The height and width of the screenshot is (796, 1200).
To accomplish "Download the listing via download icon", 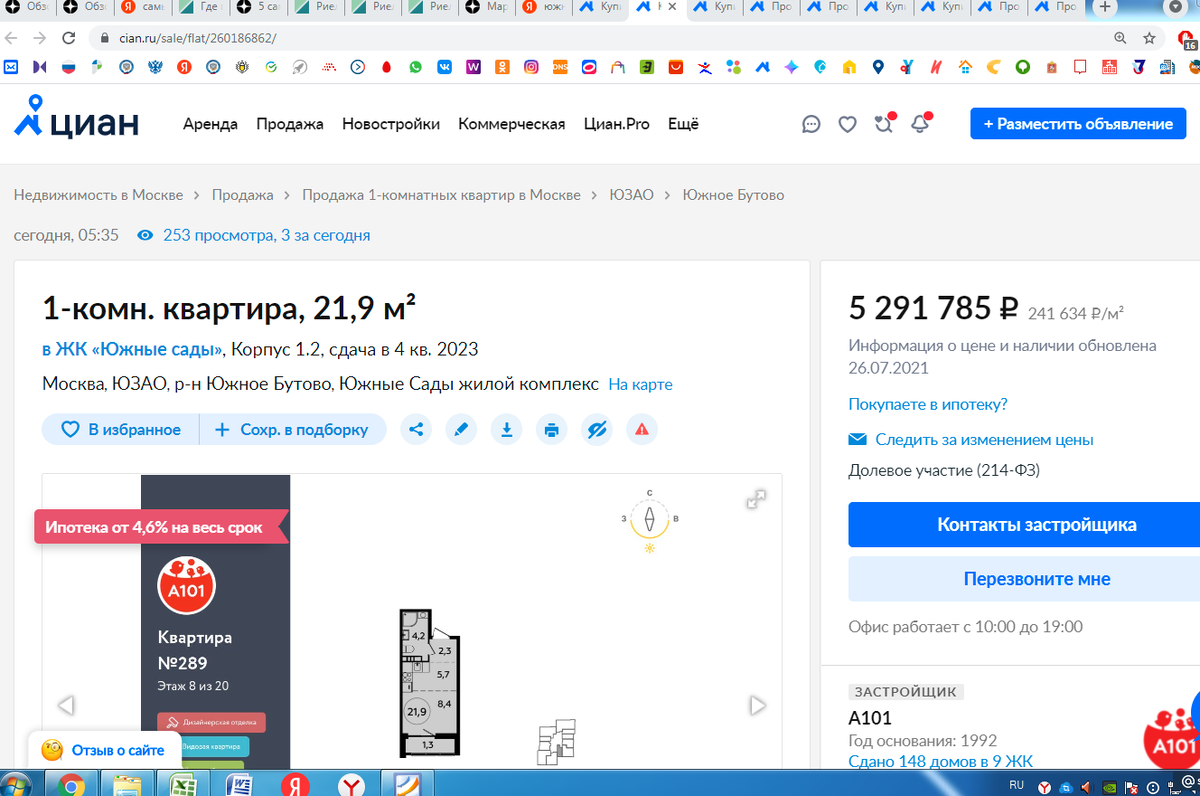I will tap(506, 430).
